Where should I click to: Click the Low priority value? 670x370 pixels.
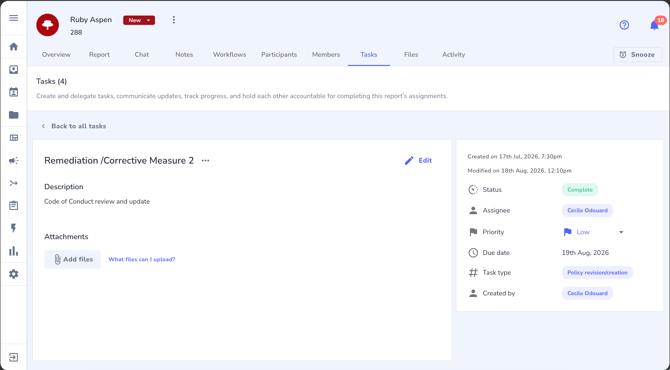583,232
